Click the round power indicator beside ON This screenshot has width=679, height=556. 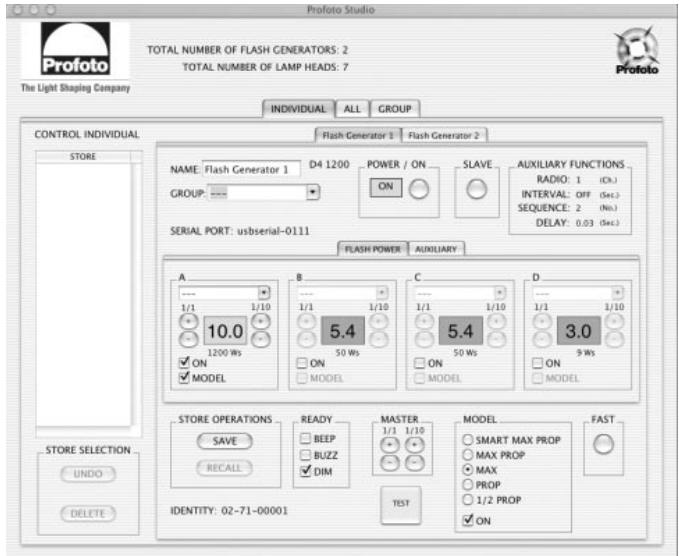tap(423, 194)
